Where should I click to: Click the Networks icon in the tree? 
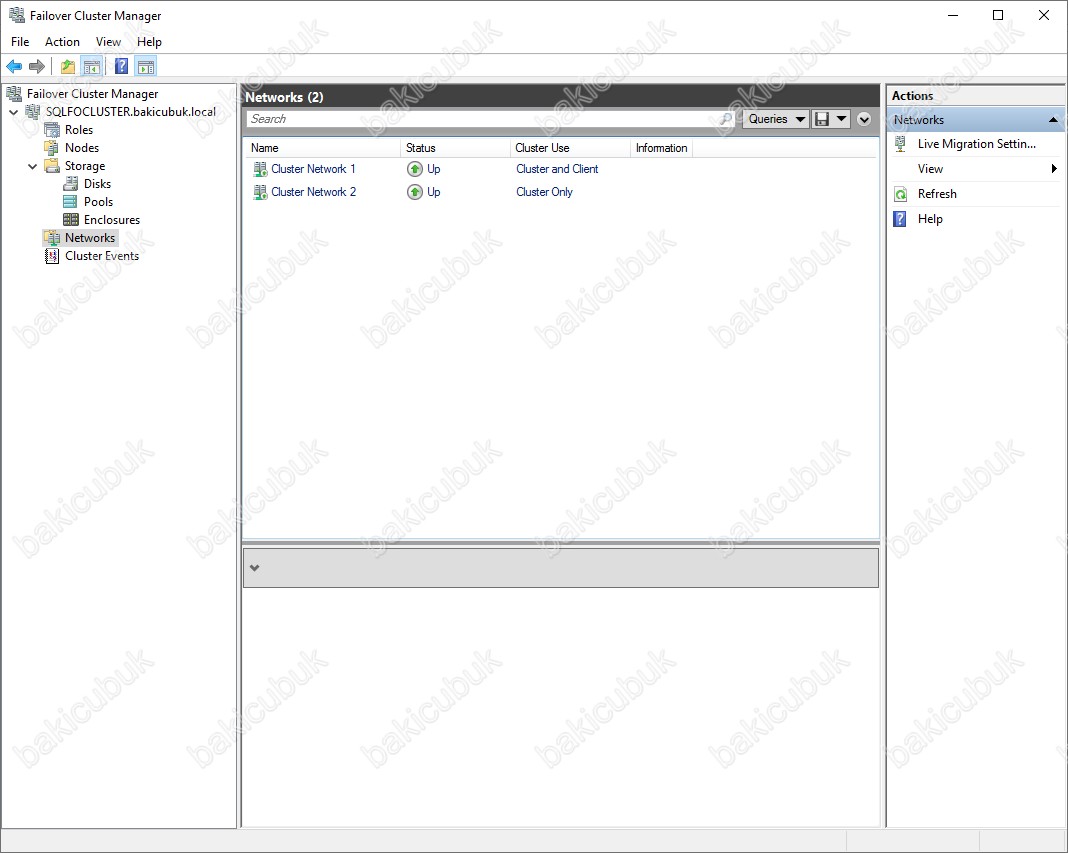(52, 238)
